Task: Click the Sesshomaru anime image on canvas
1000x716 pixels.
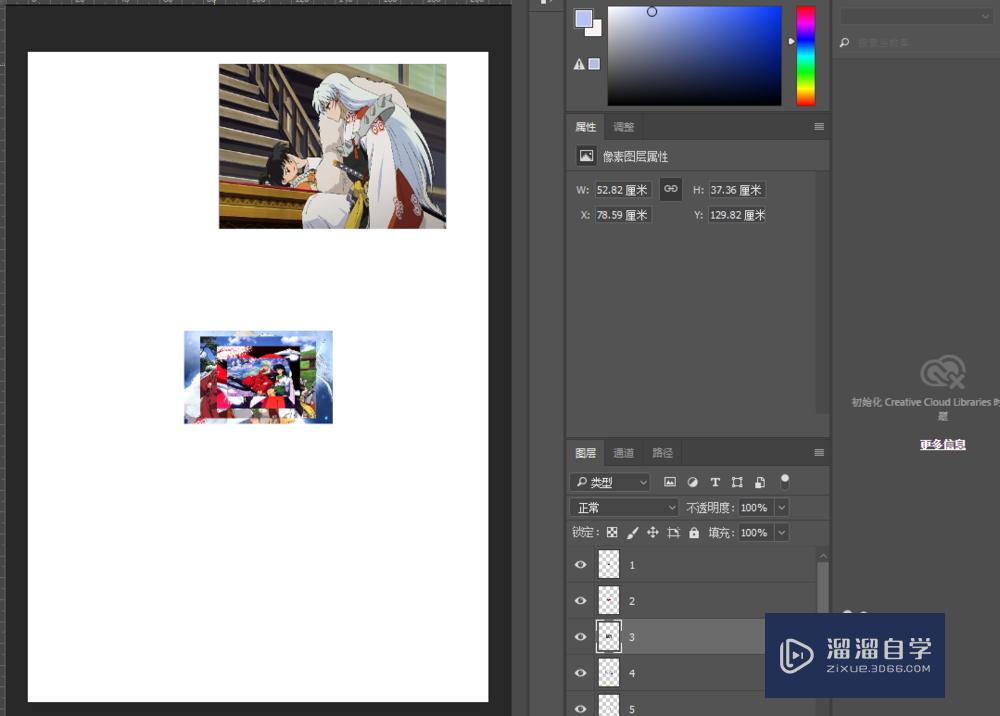Action: coord(332,146)
